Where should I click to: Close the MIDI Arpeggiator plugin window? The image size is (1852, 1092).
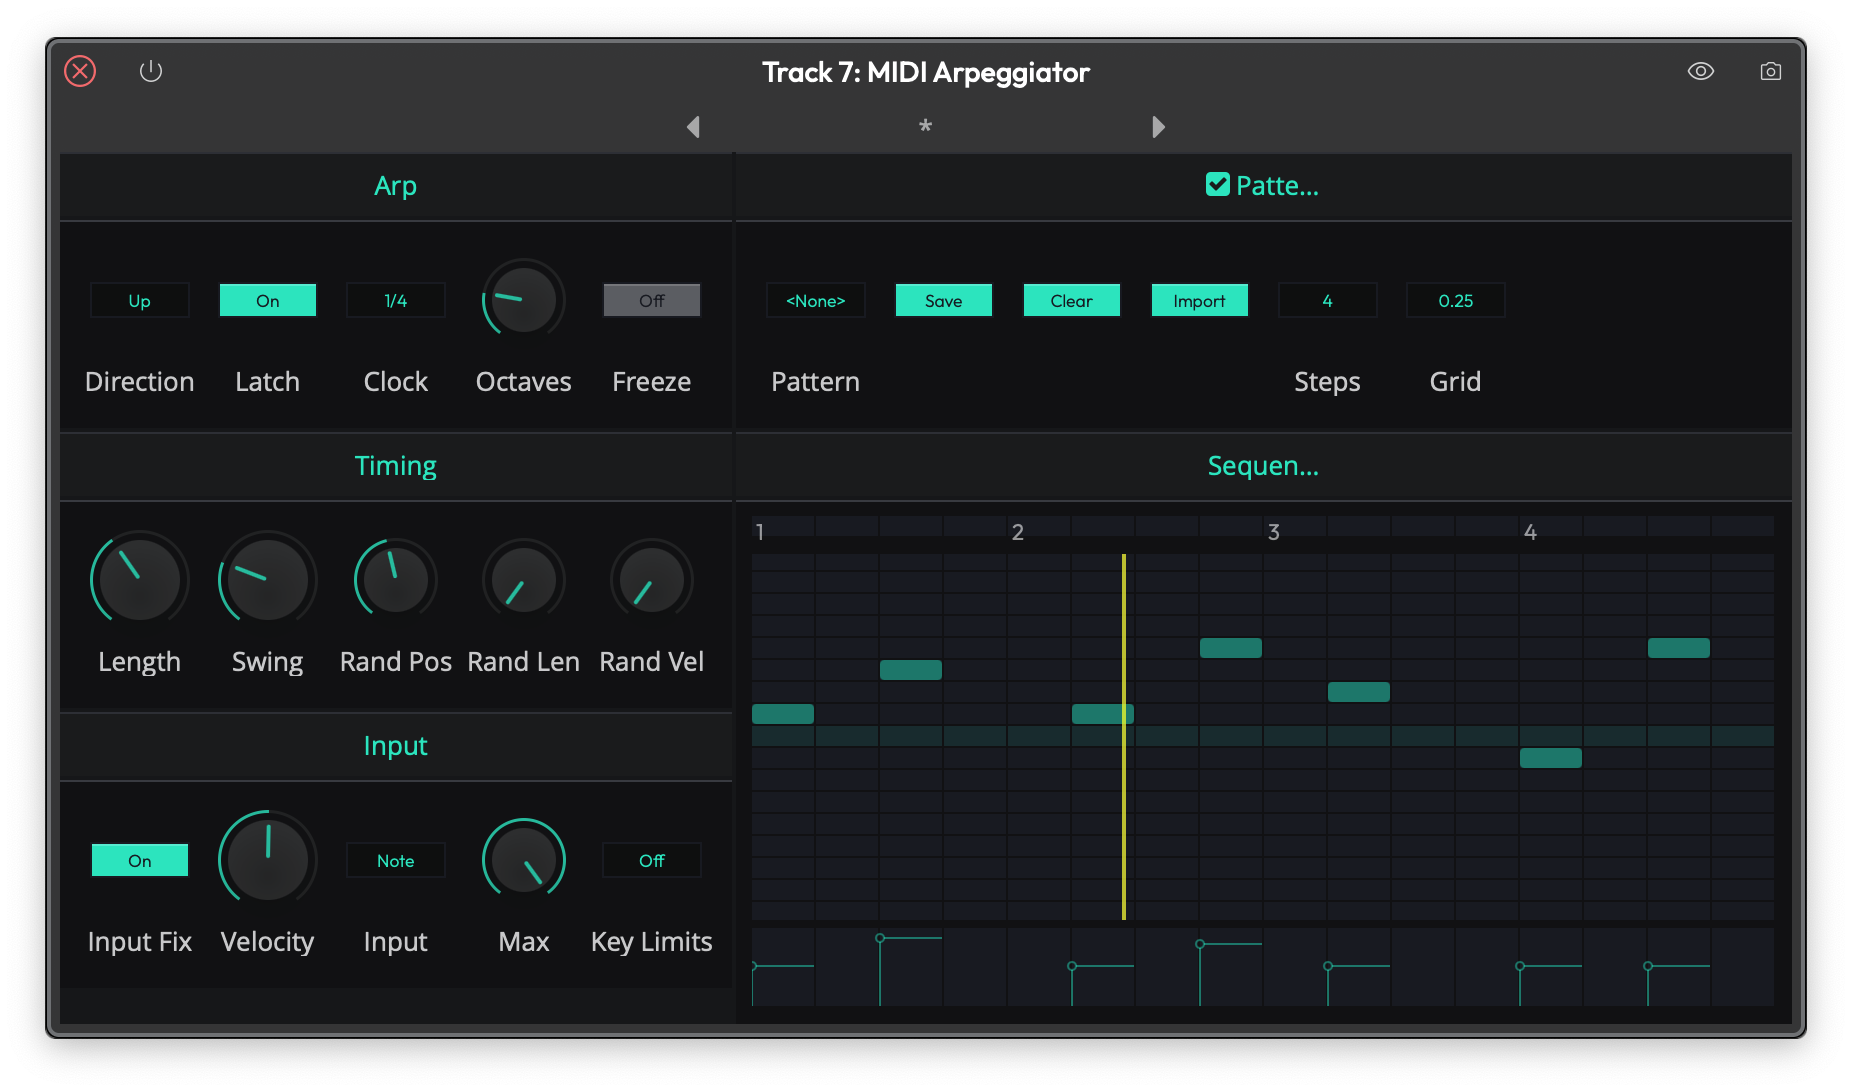click(x=80, y=71)
